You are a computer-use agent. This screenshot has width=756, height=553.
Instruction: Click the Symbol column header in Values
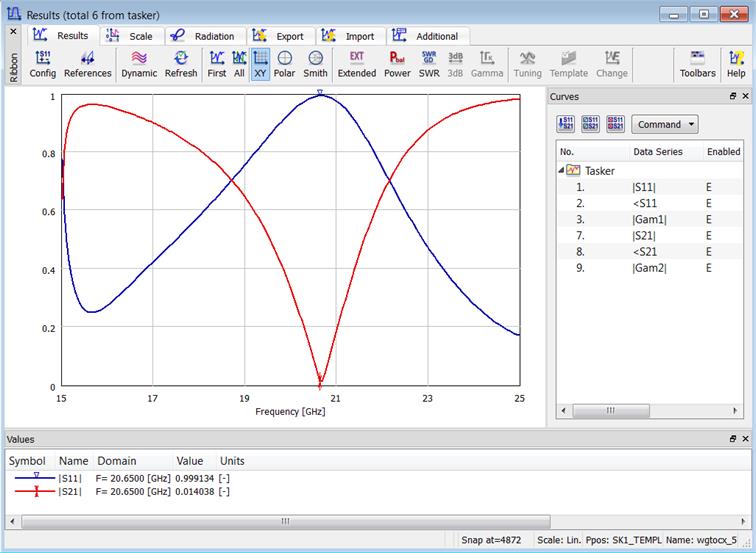(27, 461)
